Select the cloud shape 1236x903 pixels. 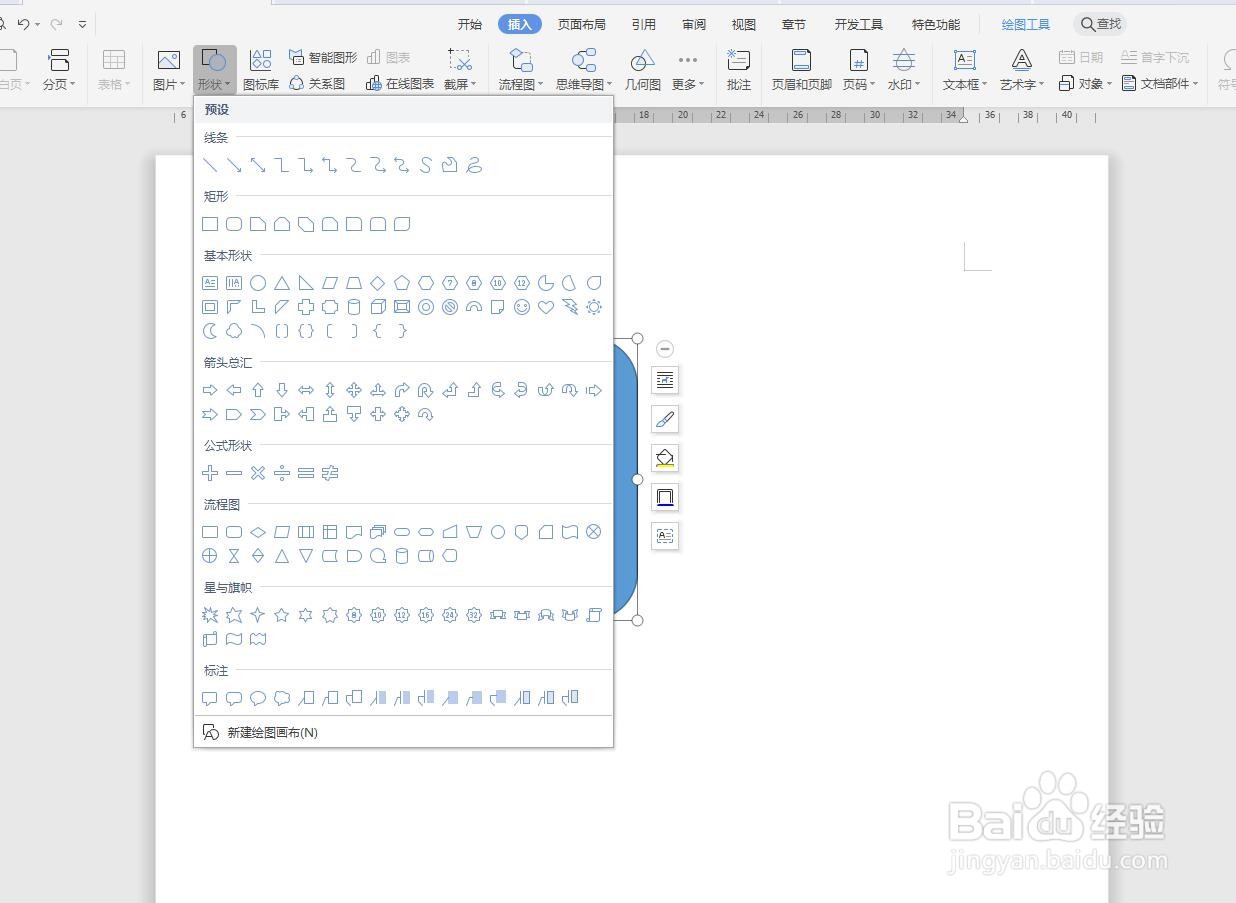click(234, 331)
